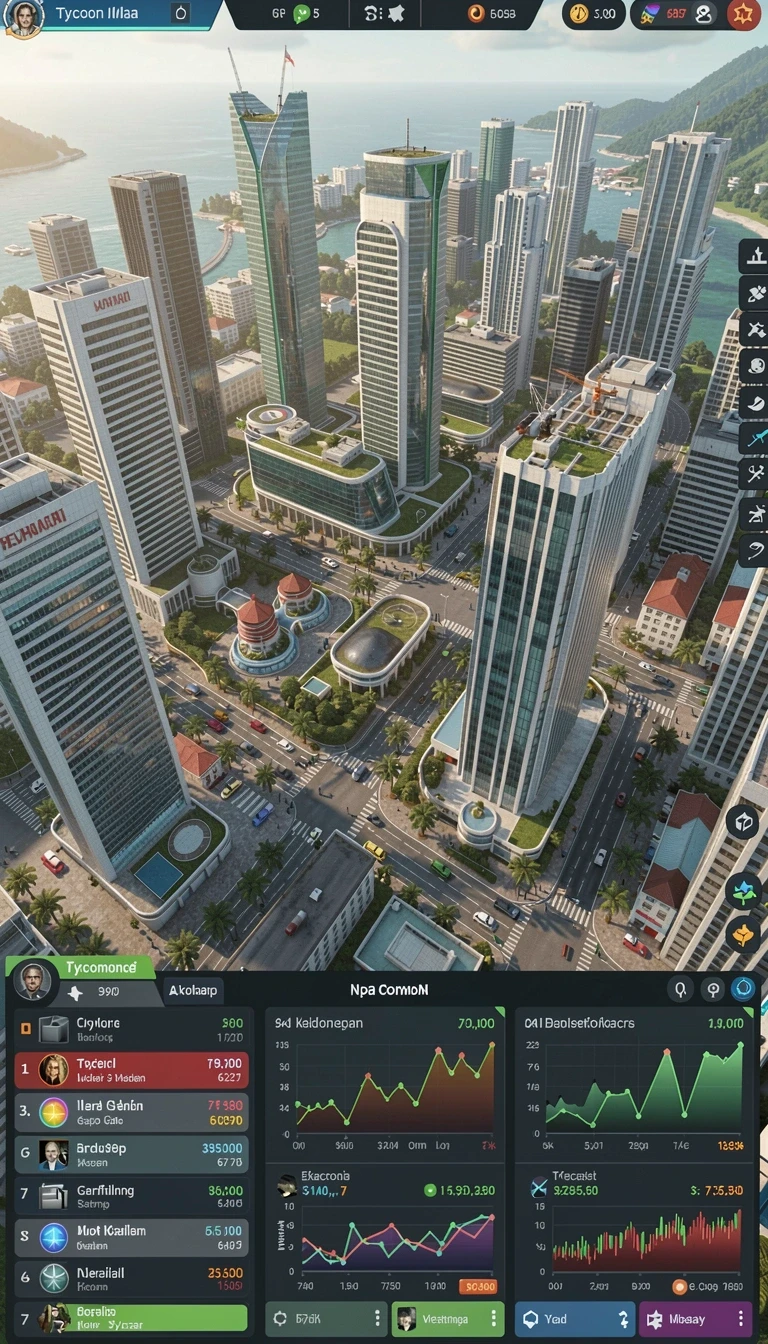Click the 70,100 value on Kaidonøpan chart
This screenshot has height=1344, width=768.
(476, 1024)
